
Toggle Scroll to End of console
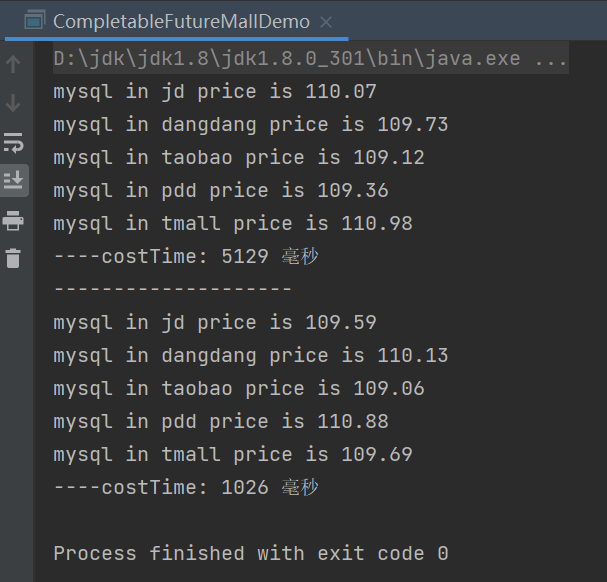pos(13,180)
